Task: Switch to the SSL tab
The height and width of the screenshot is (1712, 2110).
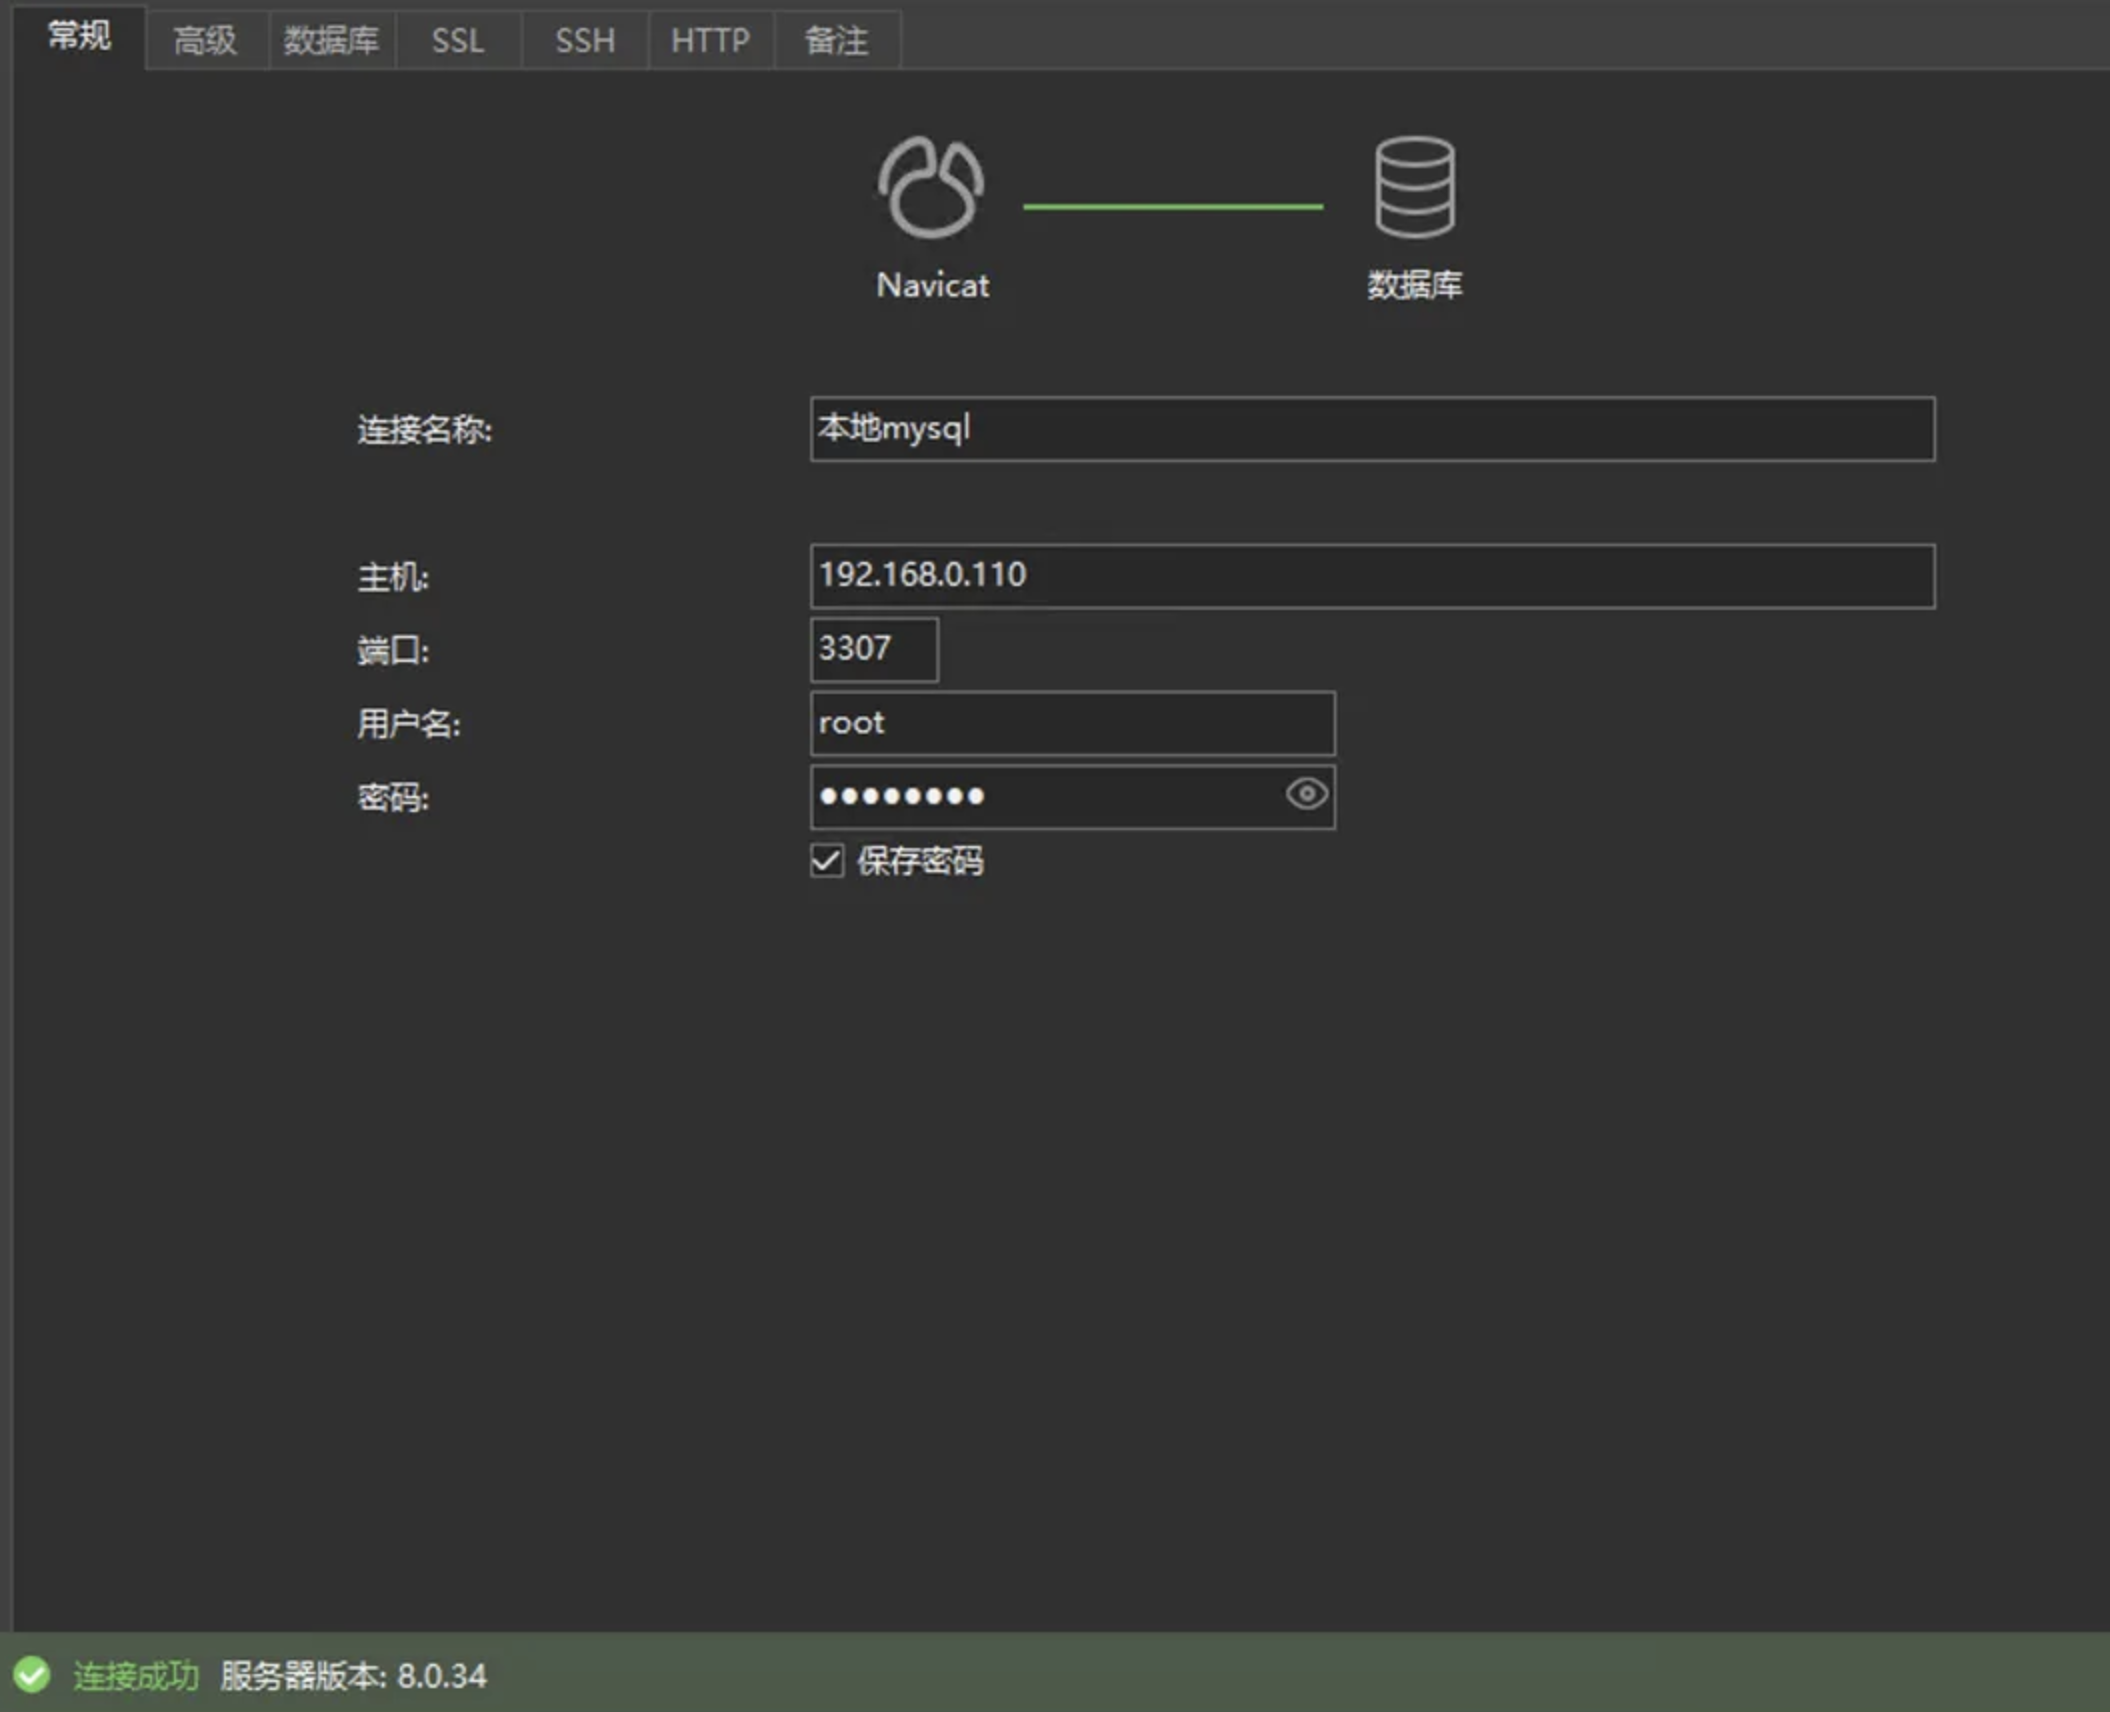Action: tap(458, 41)
